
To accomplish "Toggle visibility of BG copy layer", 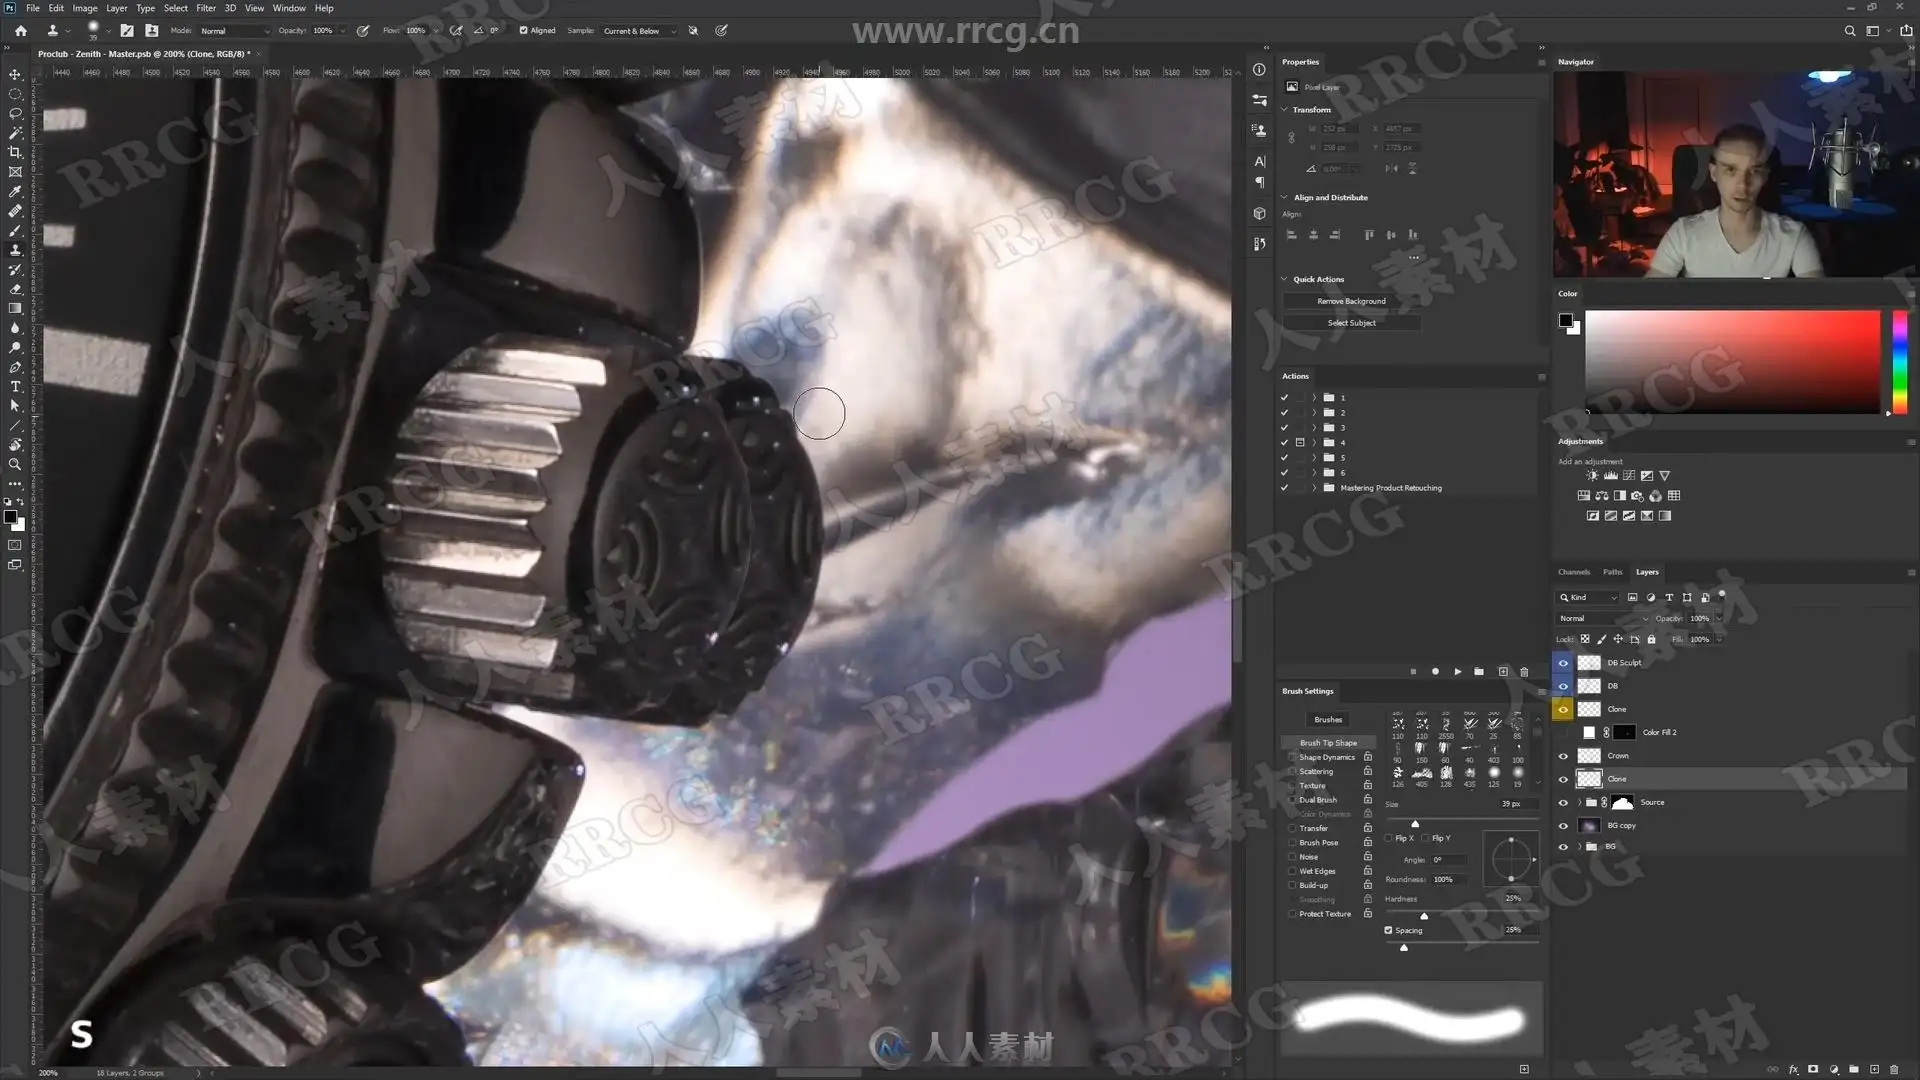I will click(x=1563, y=826).
